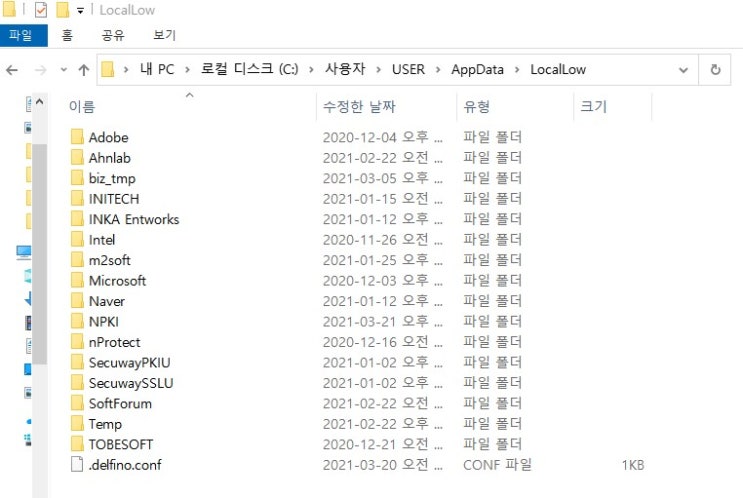743x498 pixels.
Task: Click the .delfino.conf file name
Action: (x=125, y=465)
